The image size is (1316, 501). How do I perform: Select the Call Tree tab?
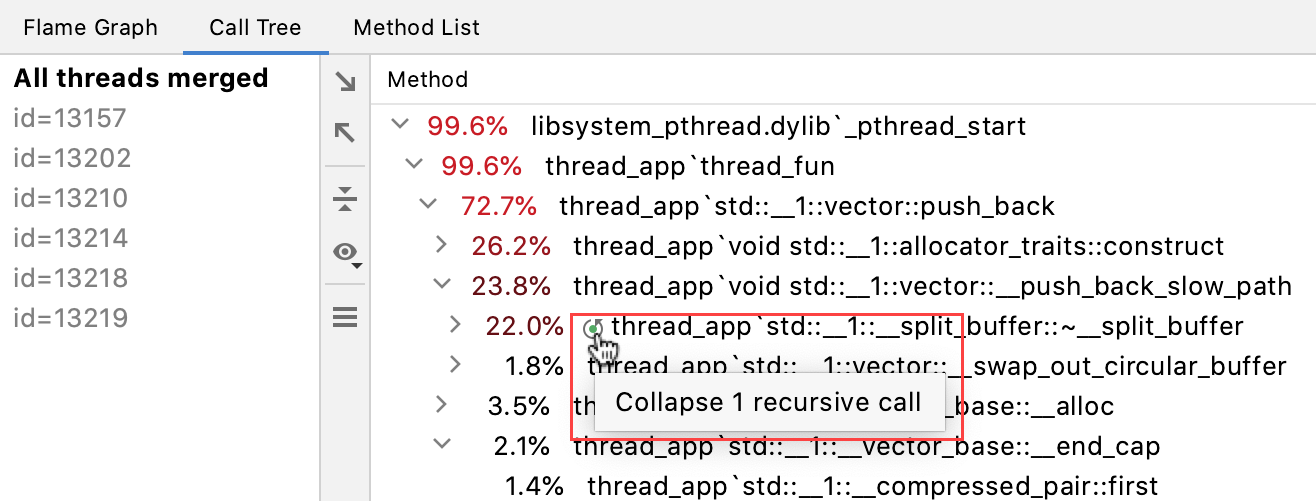[x=255, y=28]
